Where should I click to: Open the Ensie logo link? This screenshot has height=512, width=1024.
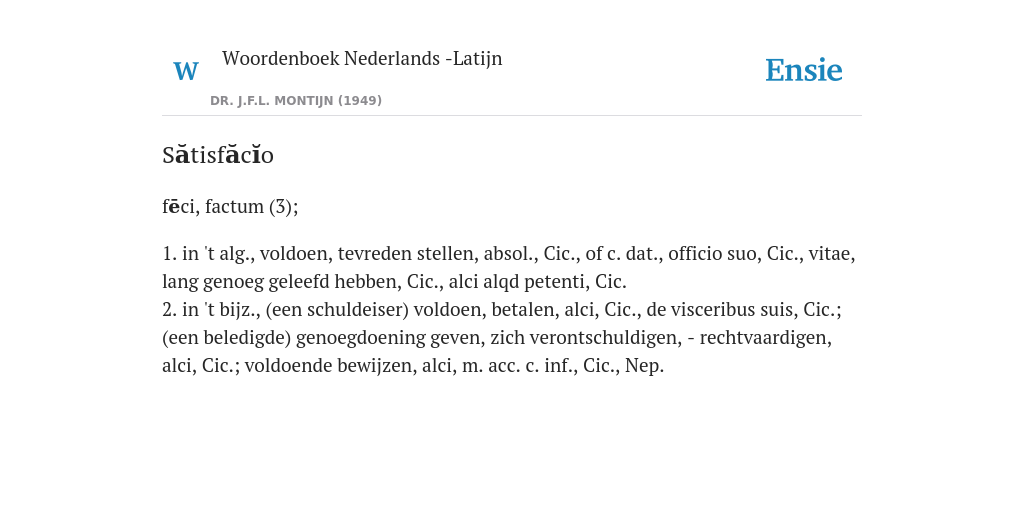[803, 70]
